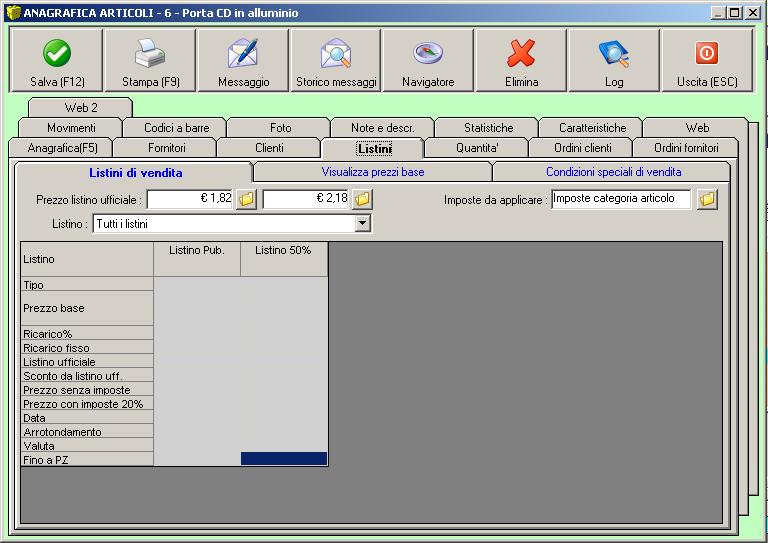Select the Listino Pub. column header

pos(197,259)
